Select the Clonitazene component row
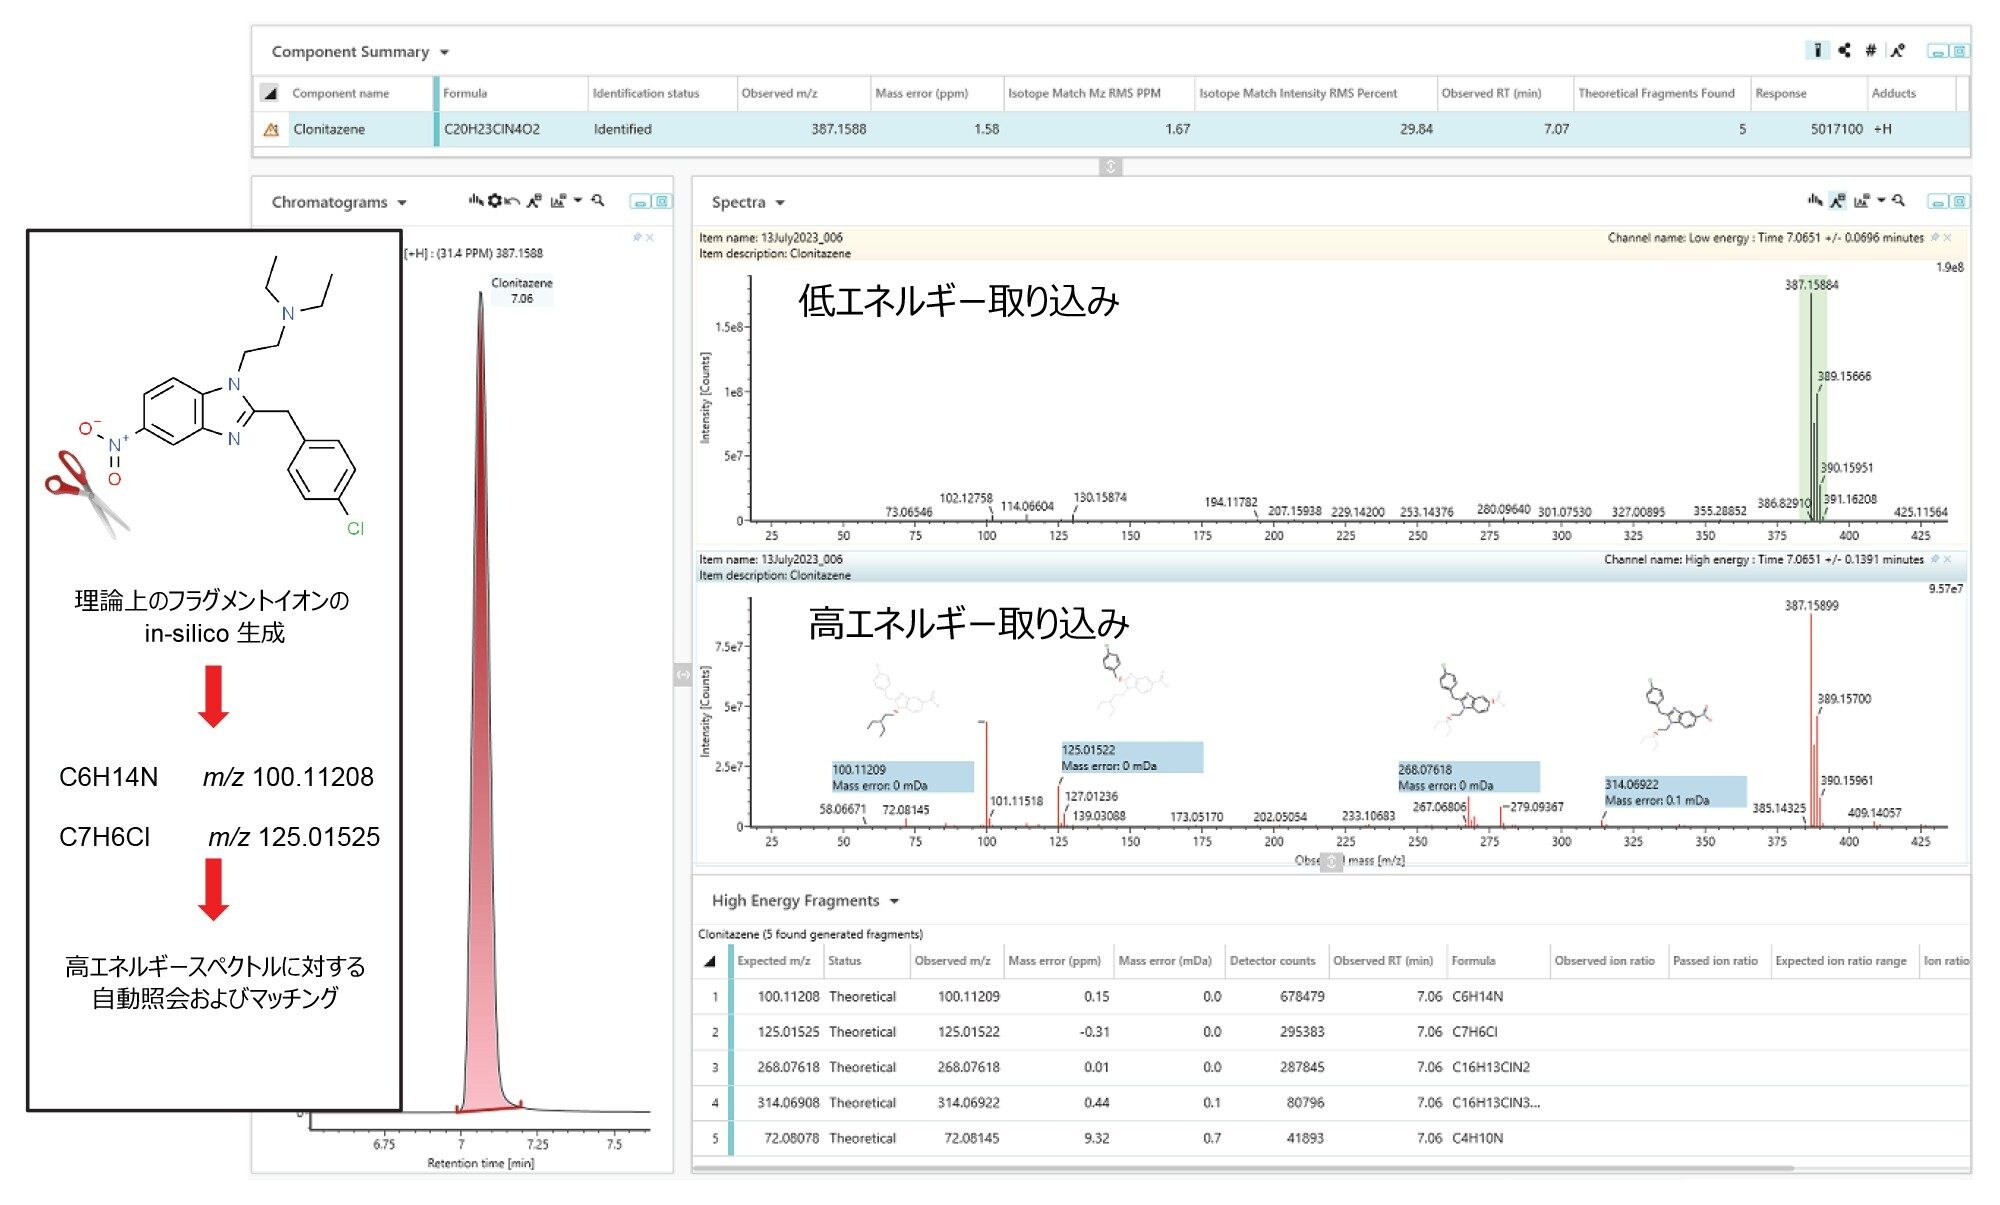 [1112, 129]
